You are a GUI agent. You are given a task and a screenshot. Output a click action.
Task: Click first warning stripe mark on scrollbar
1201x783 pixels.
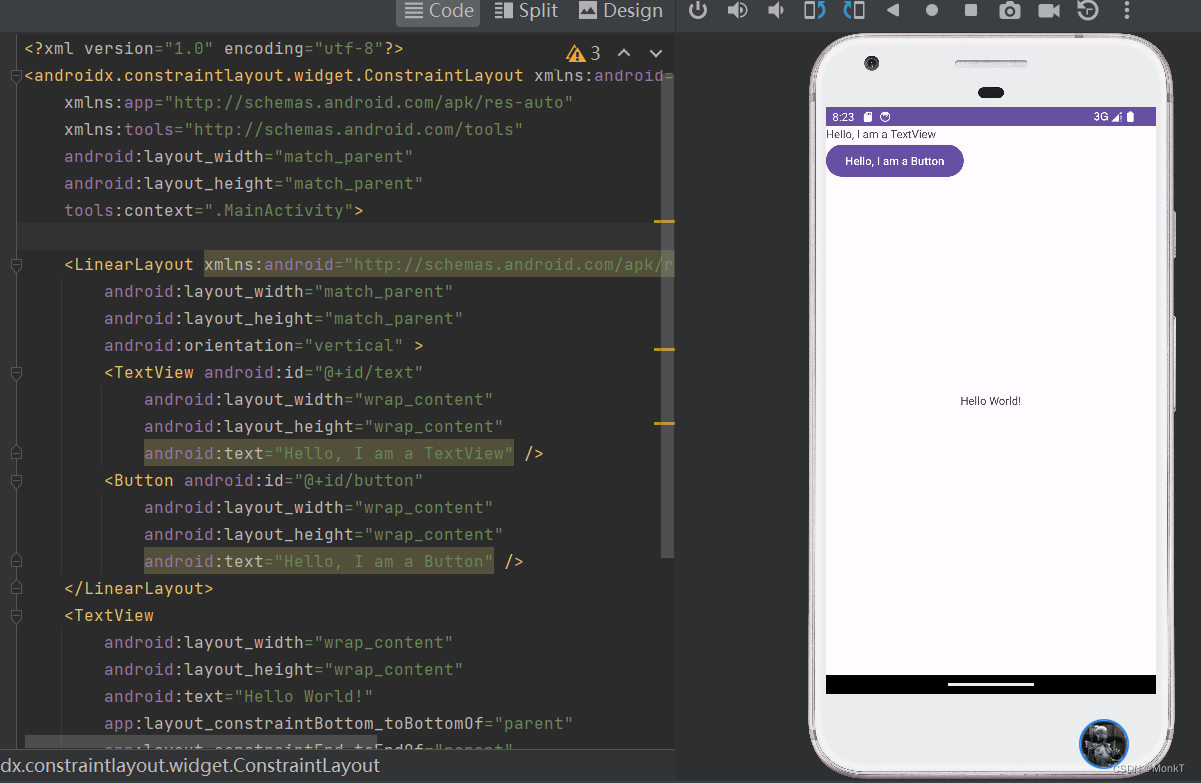(x=664, y=221)
